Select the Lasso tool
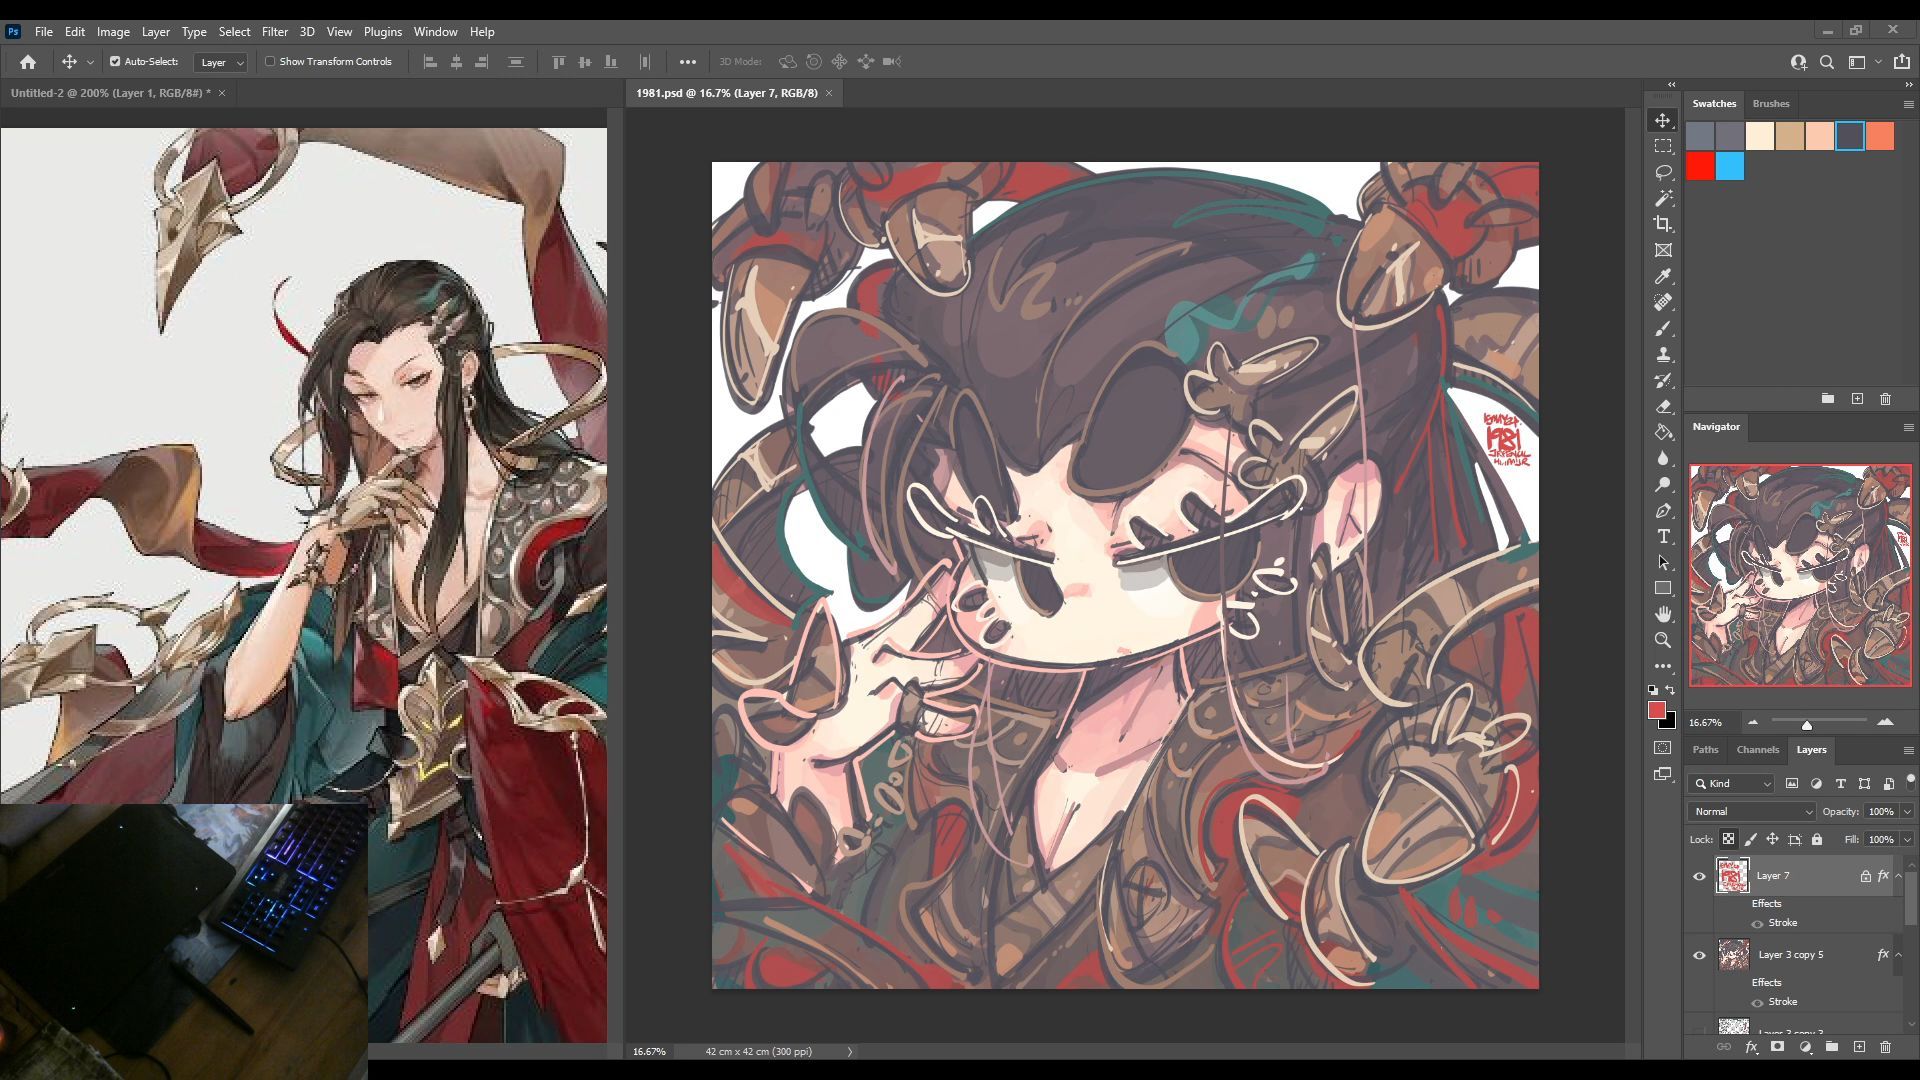 tap(1663, 172)
